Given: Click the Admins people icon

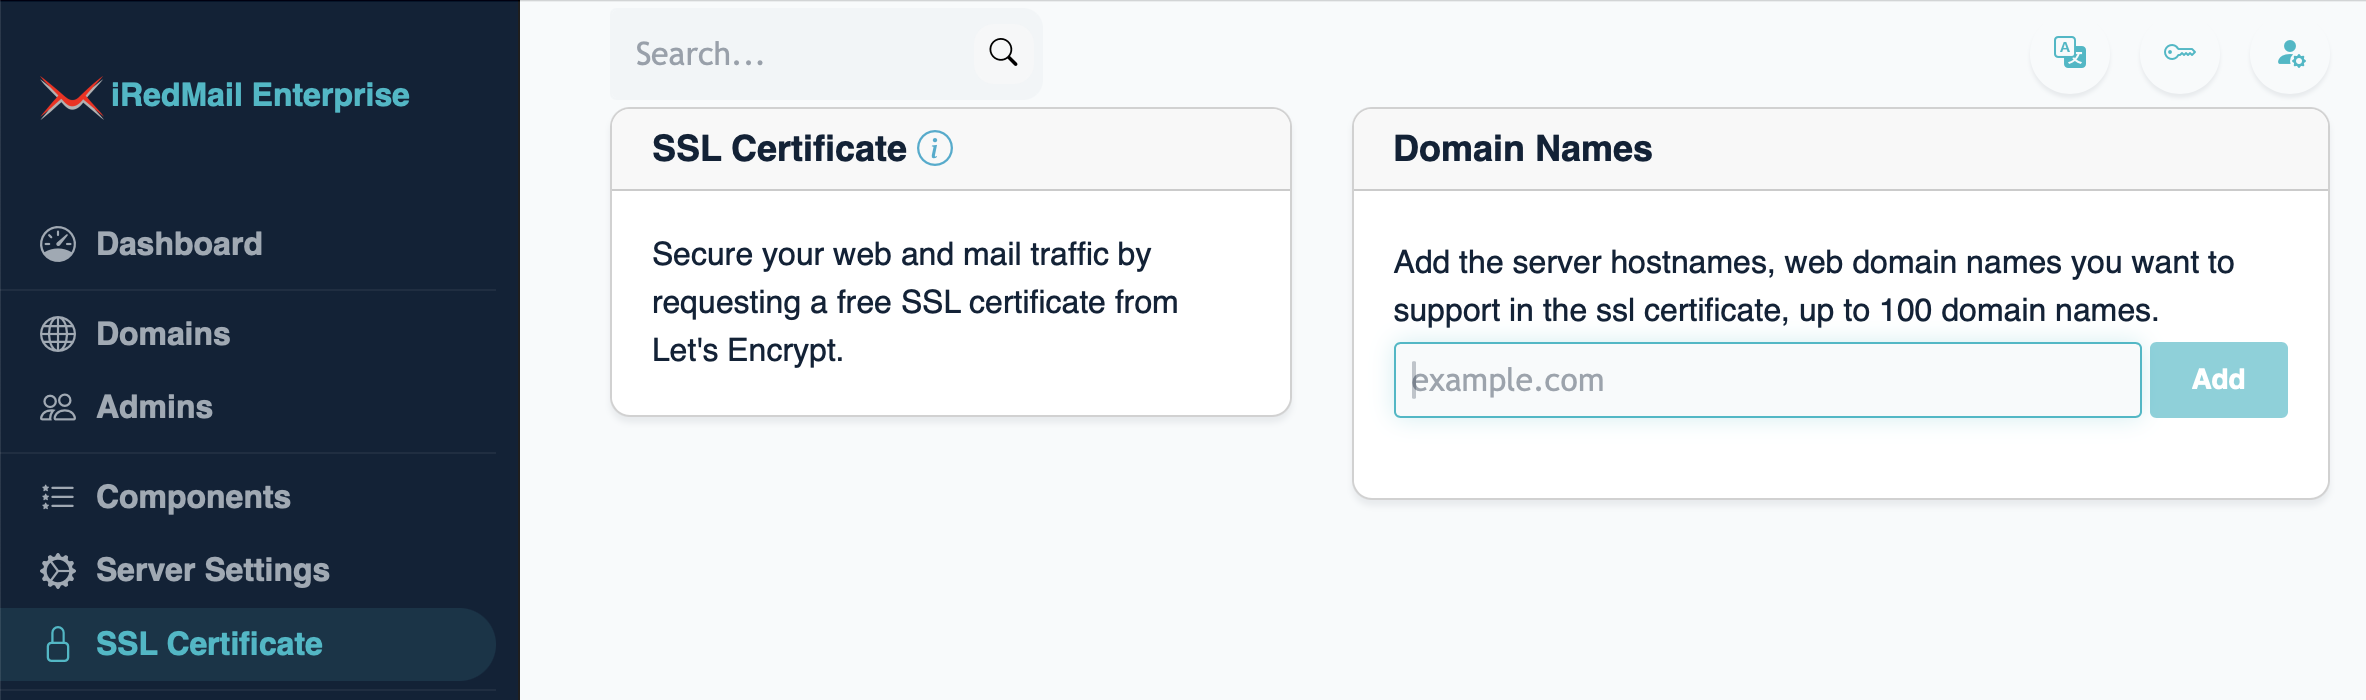Looking at the screenshot, I should (58, 407).
